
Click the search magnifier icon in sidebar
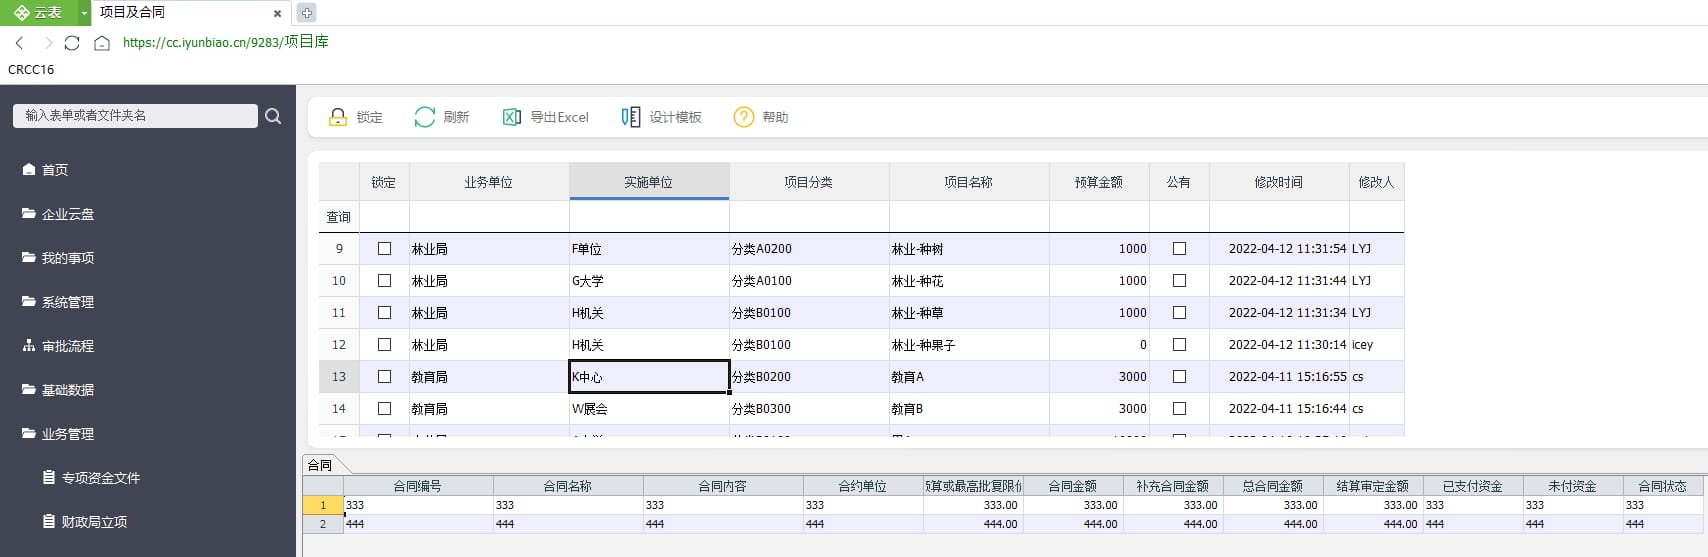(273, 116)
